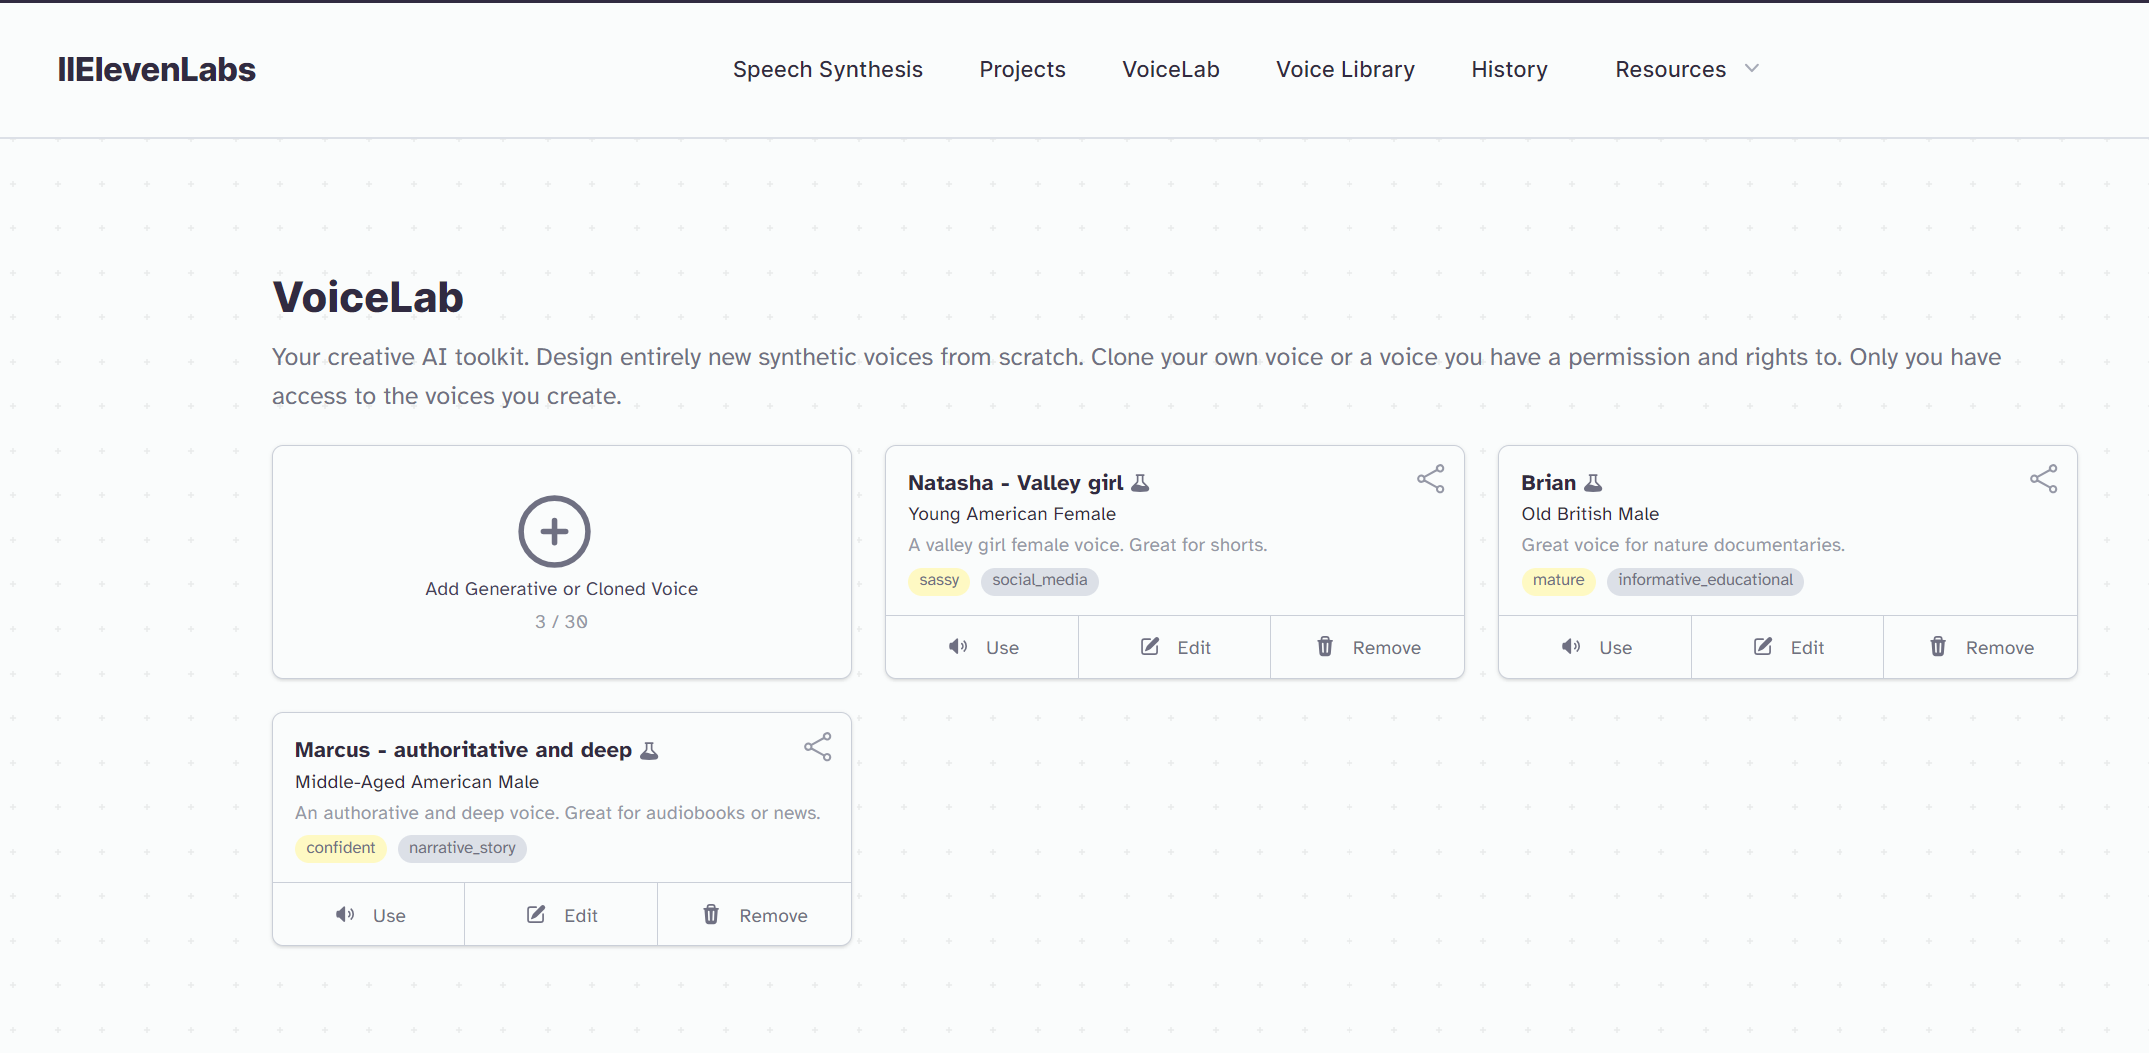Viewport: 2149px width, 1053px height.
Task: Click the trash icon on Brian's card
Action: (x=1938, y=647)
